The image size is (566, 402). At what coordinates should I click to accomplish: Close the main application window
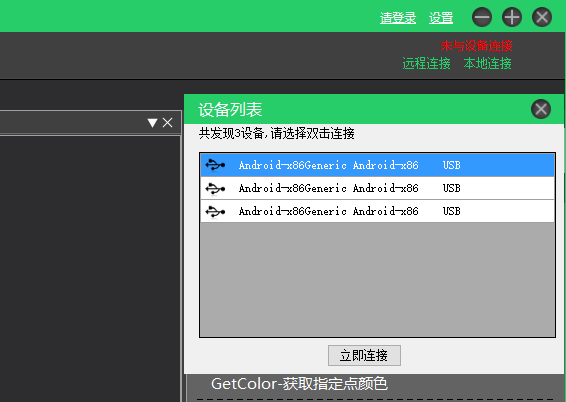(542, 17)
